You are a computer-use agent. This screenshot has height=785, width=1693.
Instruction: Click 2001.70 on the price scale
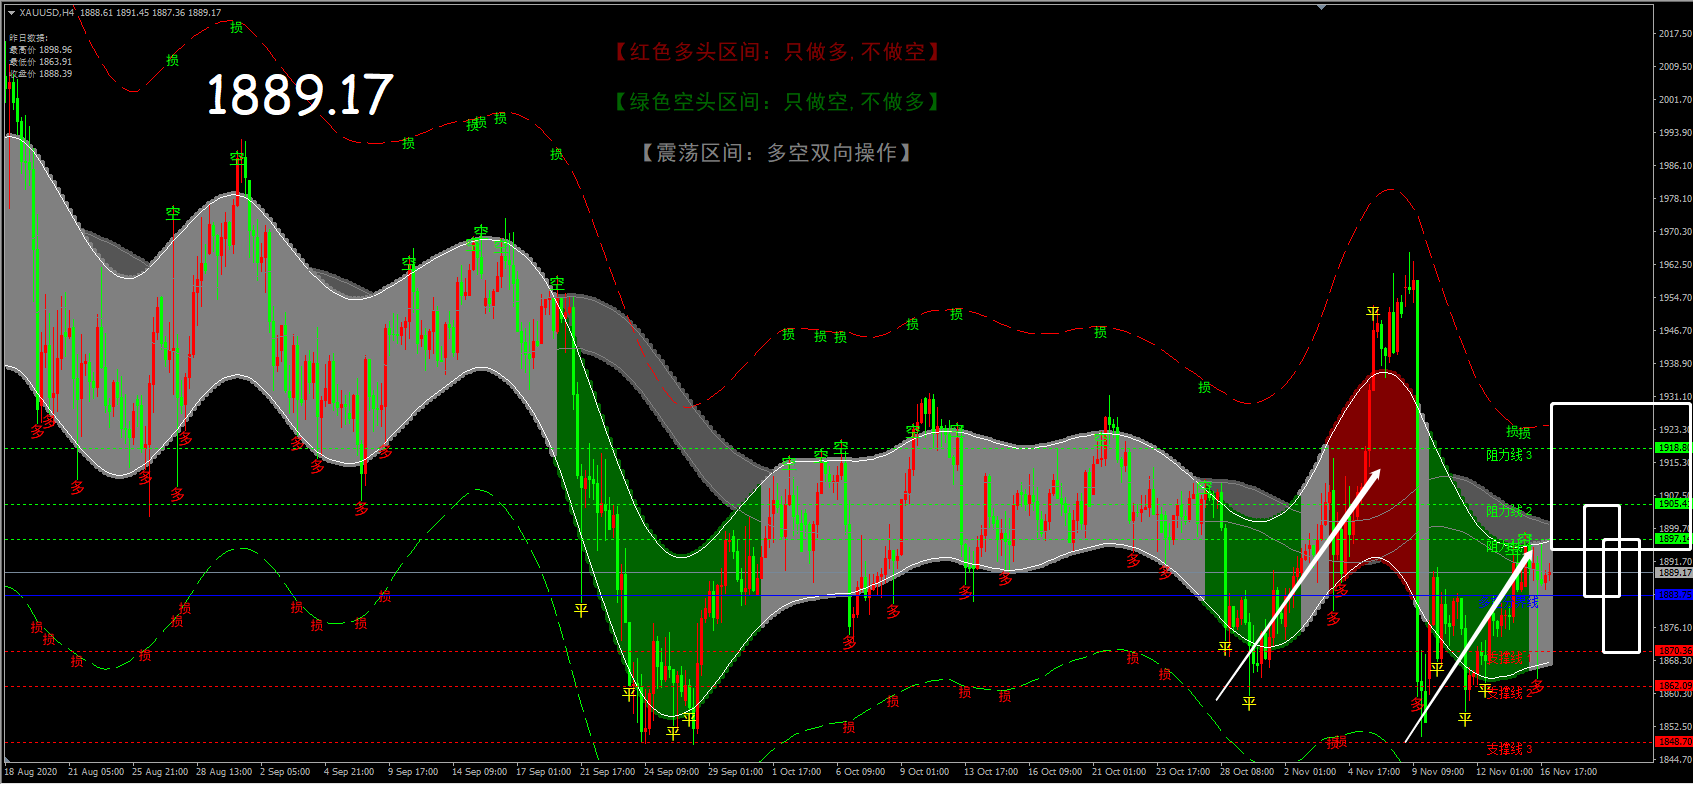pyautogui.click(x=1675, y=100)
